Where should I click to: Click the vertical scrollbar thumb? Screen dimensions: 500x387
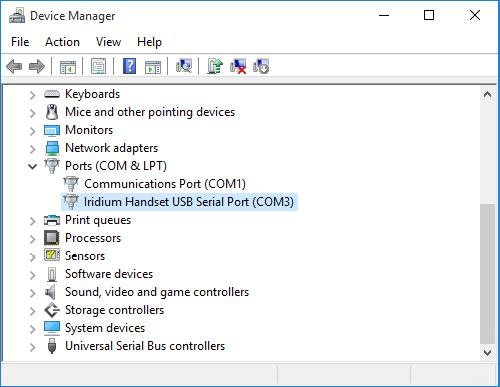click(x=487, y=274)
